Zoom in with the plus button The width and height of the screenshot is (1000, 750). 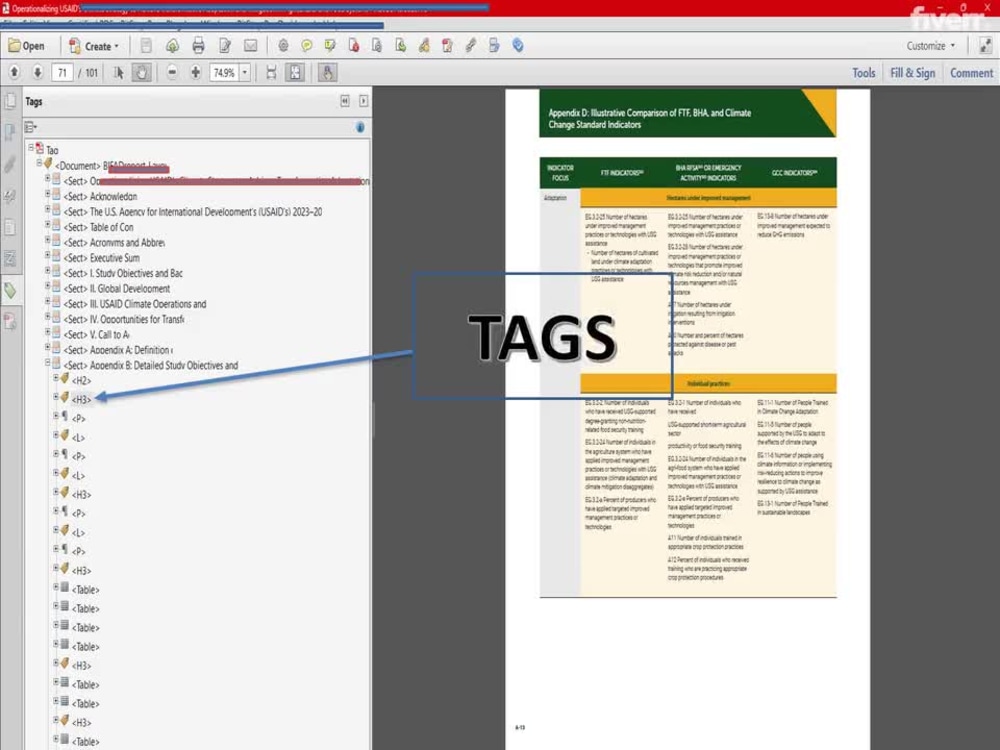click(x=196, y=73)
